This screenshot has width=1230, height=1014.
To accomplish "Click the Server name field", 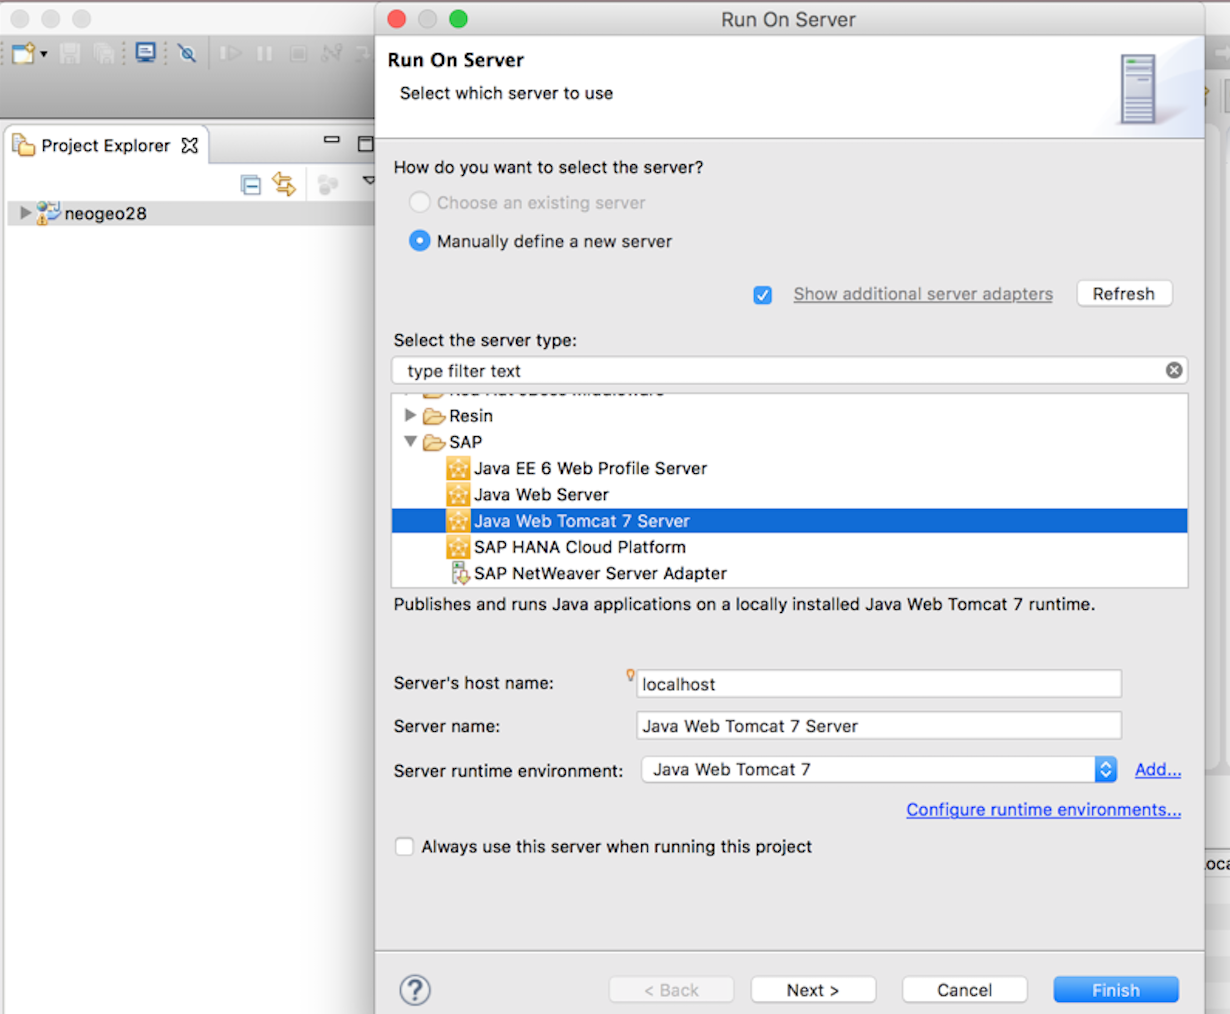I will pyautogui.click(x=879, y=726).
